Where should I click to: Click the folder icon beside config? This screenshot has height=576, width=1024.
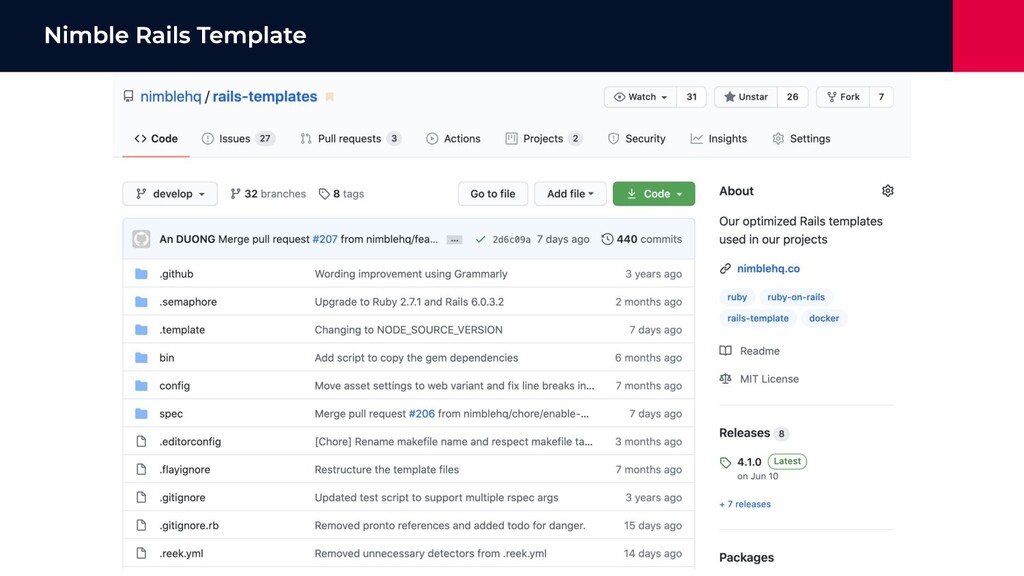tap(141, 386)
